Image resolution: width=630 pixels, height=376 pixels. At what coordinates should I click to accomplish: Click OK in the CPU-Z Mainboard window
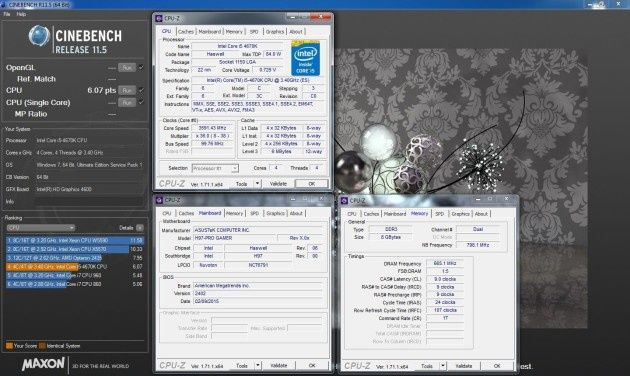(x=312, y=366)
